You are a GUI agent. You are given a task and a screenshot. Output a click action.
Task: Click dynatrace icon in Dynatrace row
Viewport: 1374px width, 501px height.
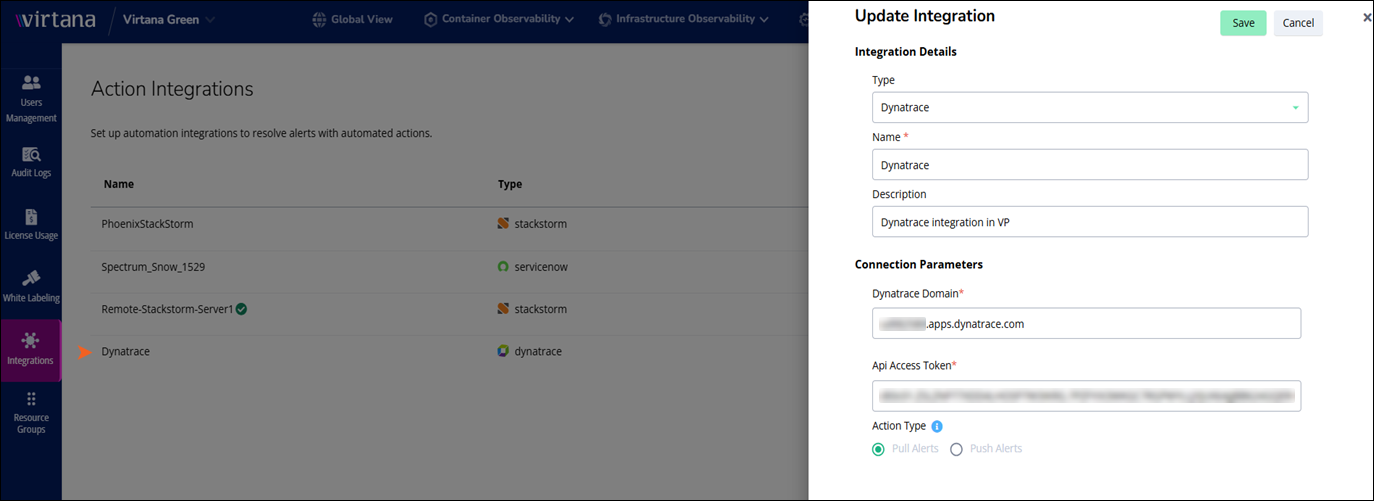pos(503,352)
